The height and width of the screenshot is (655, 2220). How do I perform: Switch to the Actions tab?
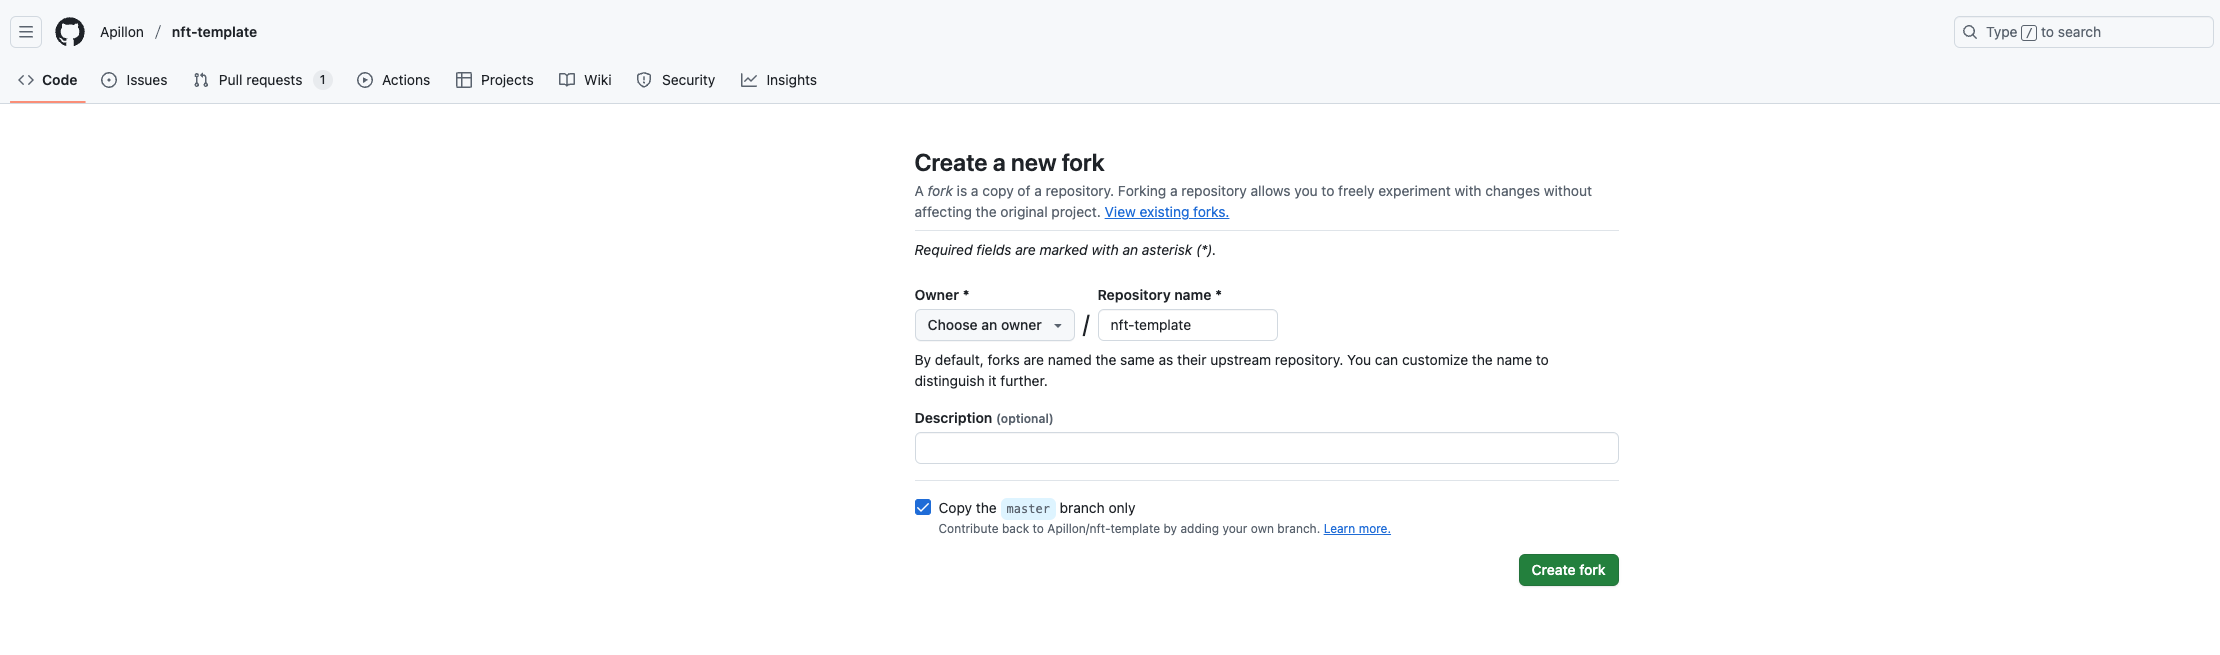393,80
